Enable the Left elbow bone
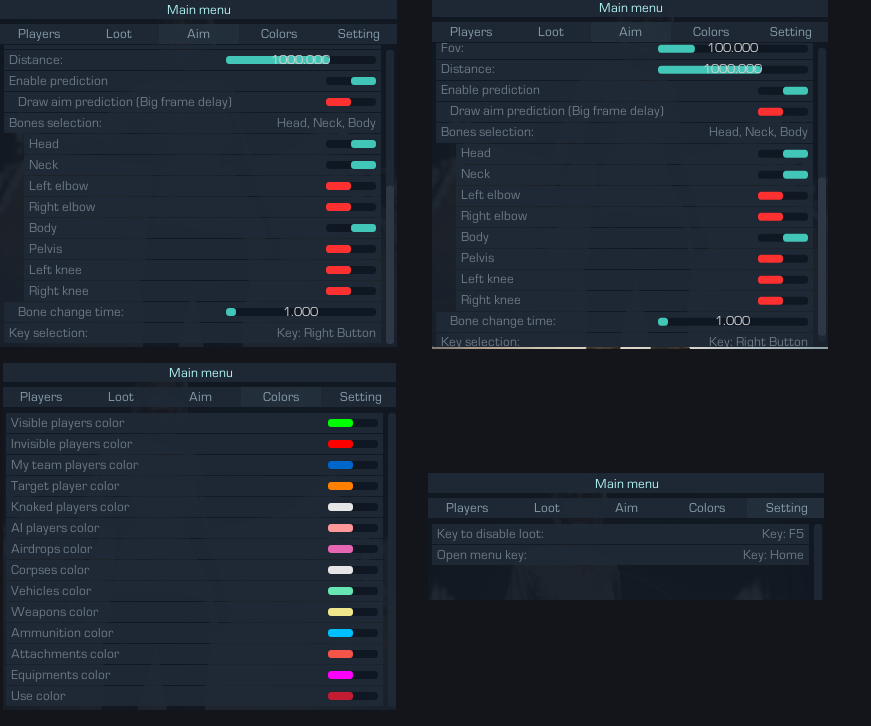Screen dimensions: 871x726 [351, 185]
